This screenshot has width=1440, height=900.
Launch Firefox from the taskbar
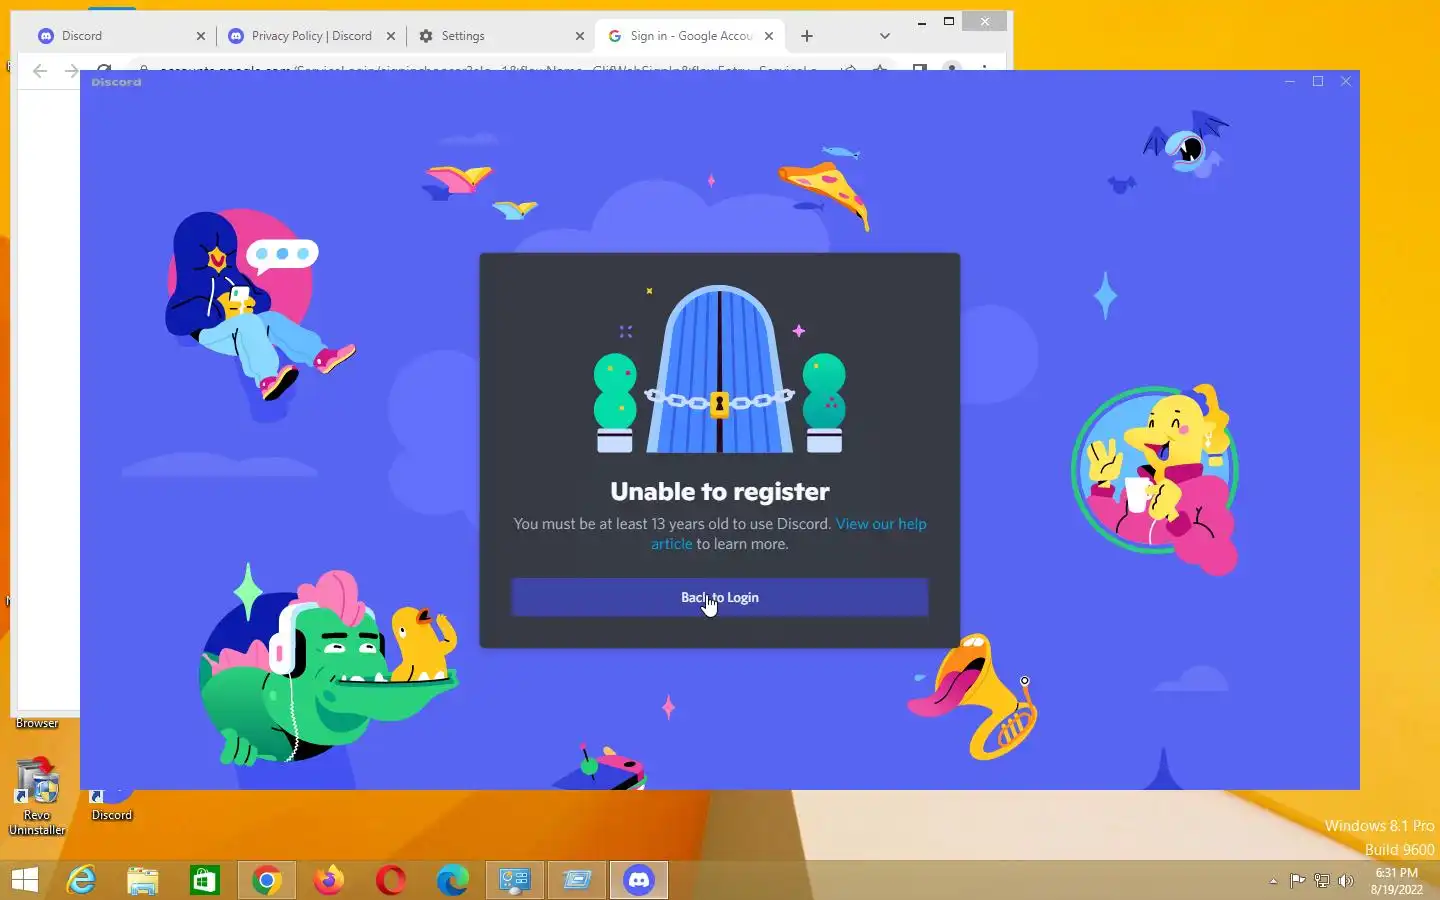(329, 880)
